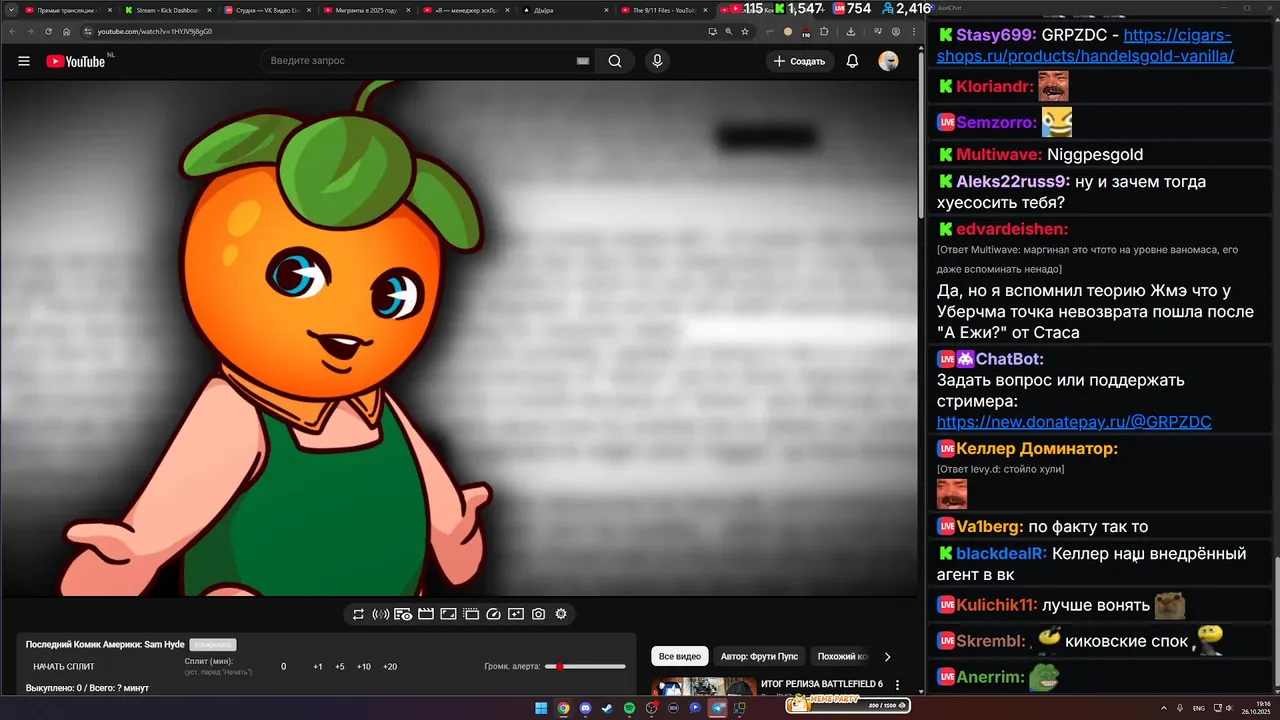Adjust the Громк. алерта volume slider
Viewport: 1280px width, 720px height.
[585, 667]
